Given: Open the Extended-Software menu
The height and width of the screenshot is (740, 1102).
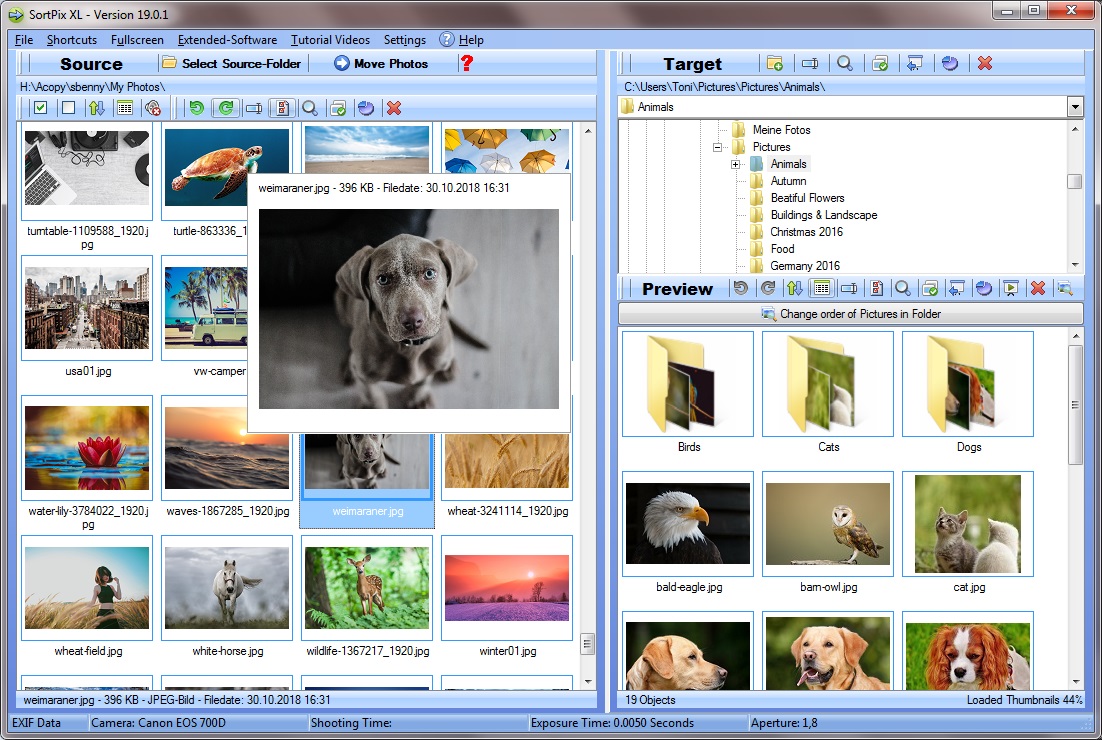Looking at the screenshot, I should point(227,40).
